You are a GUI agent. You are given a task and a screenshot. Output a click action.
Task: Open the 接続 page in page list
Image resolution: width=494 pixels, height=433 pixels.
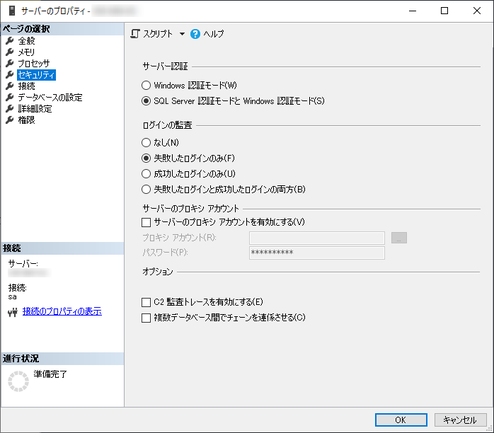click(26, 86)
